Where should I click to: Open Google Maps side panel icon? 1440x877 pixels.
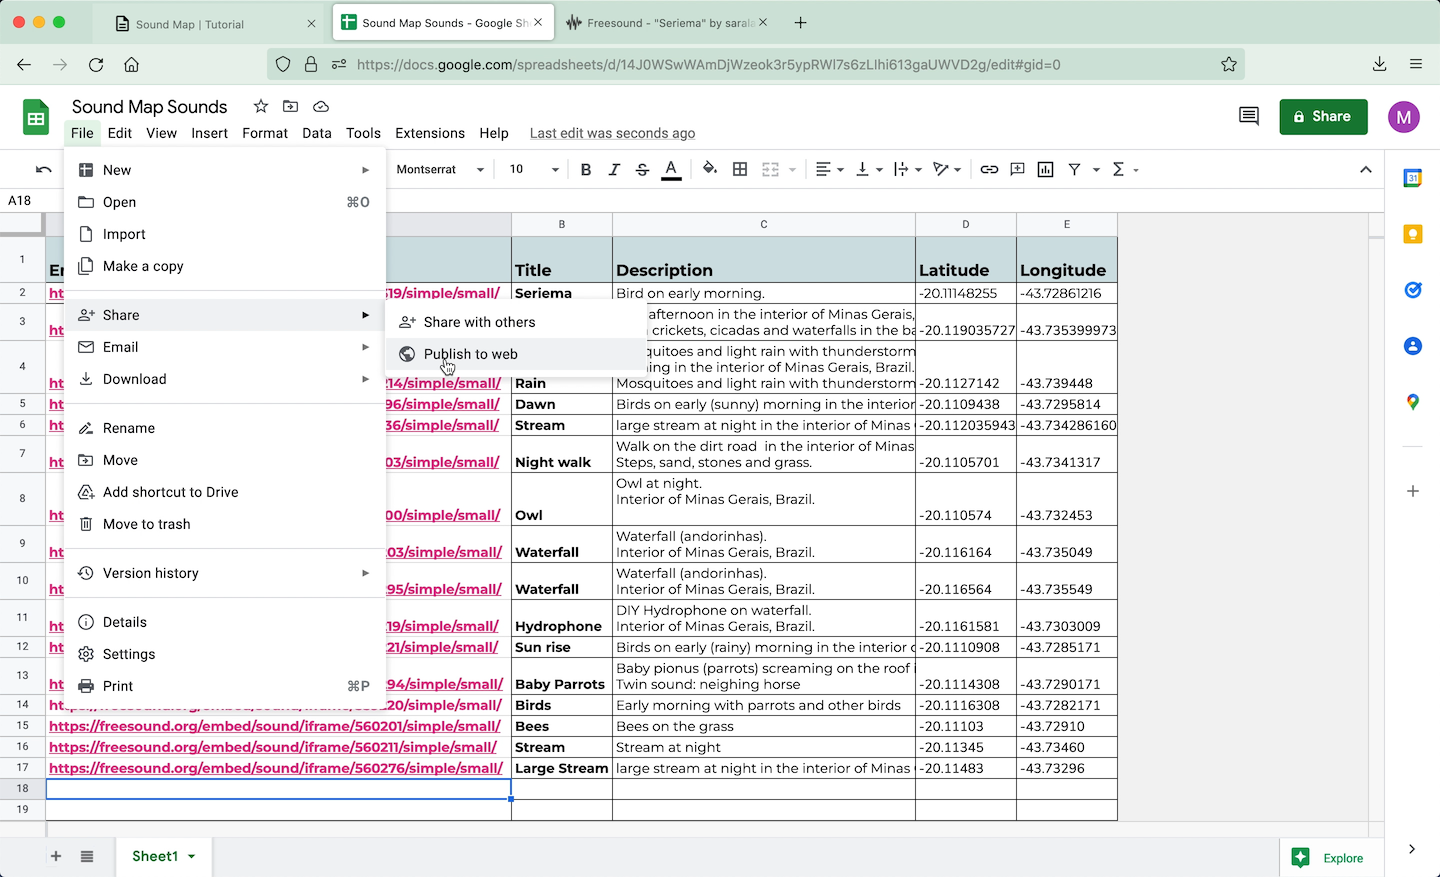point(1412,402)
